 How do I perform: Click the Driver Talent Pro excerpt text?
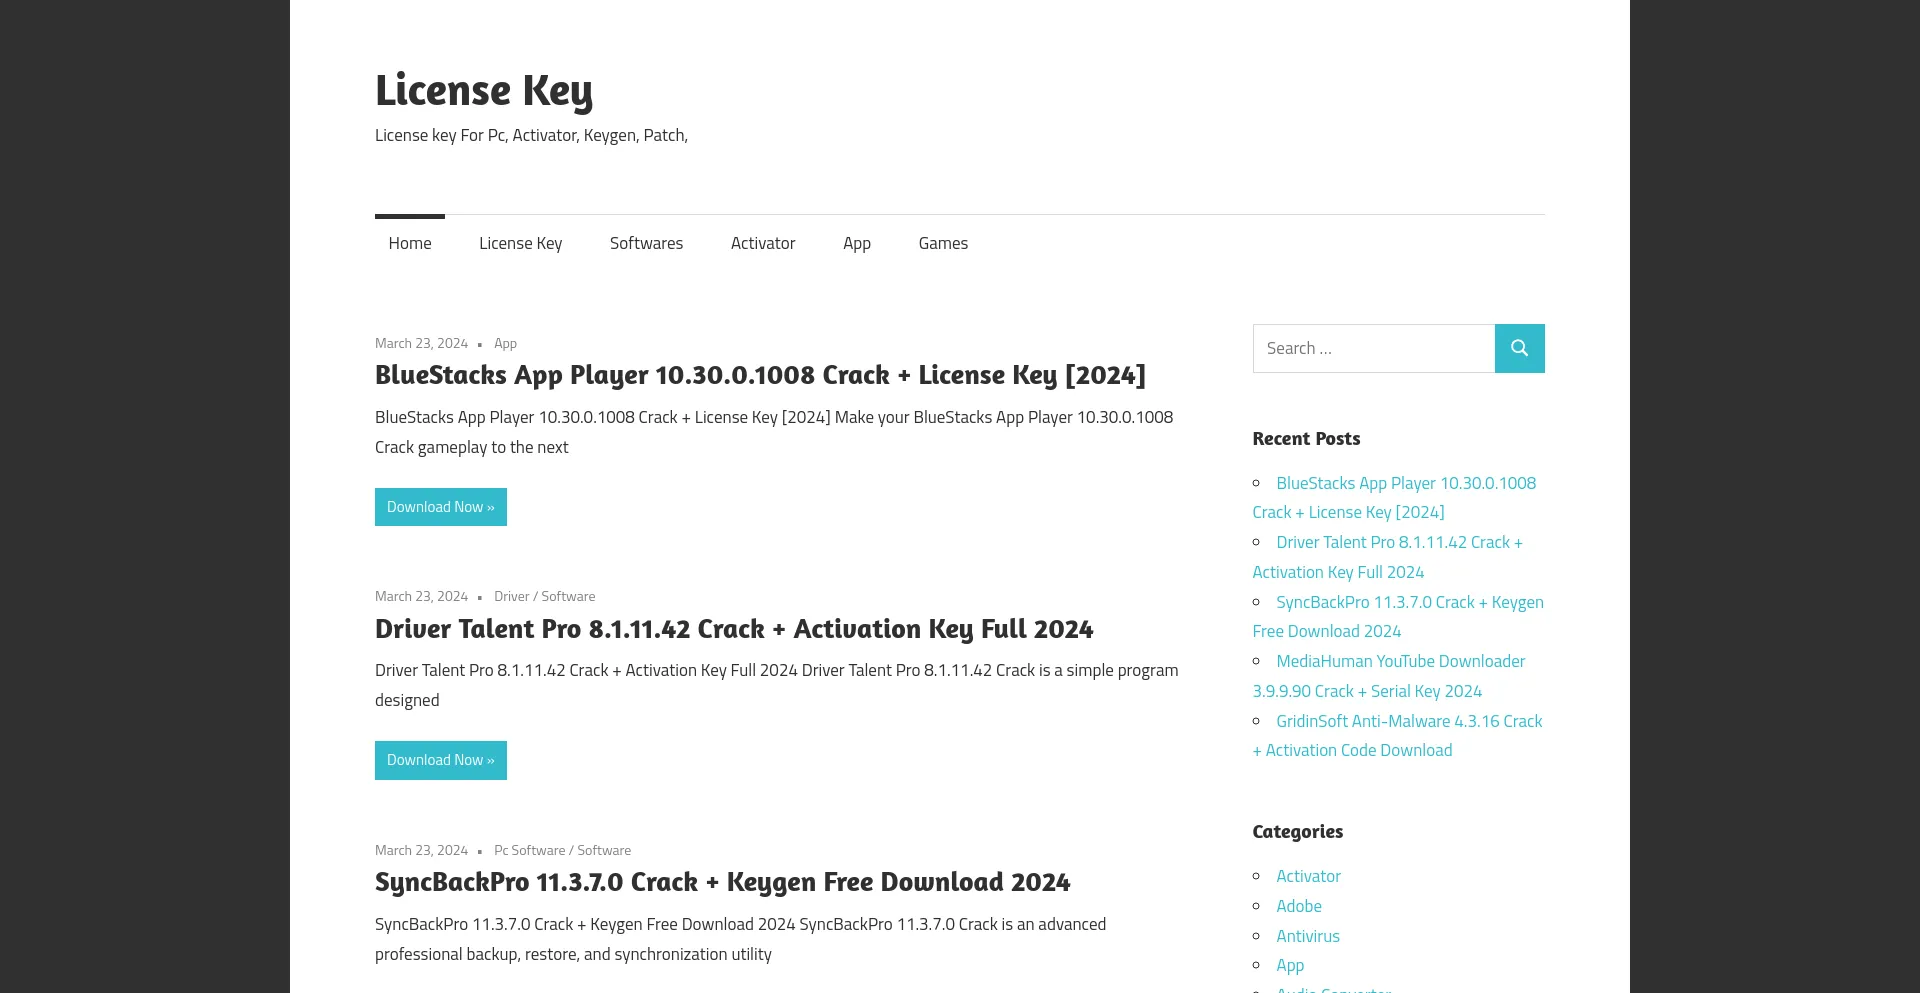777,685
